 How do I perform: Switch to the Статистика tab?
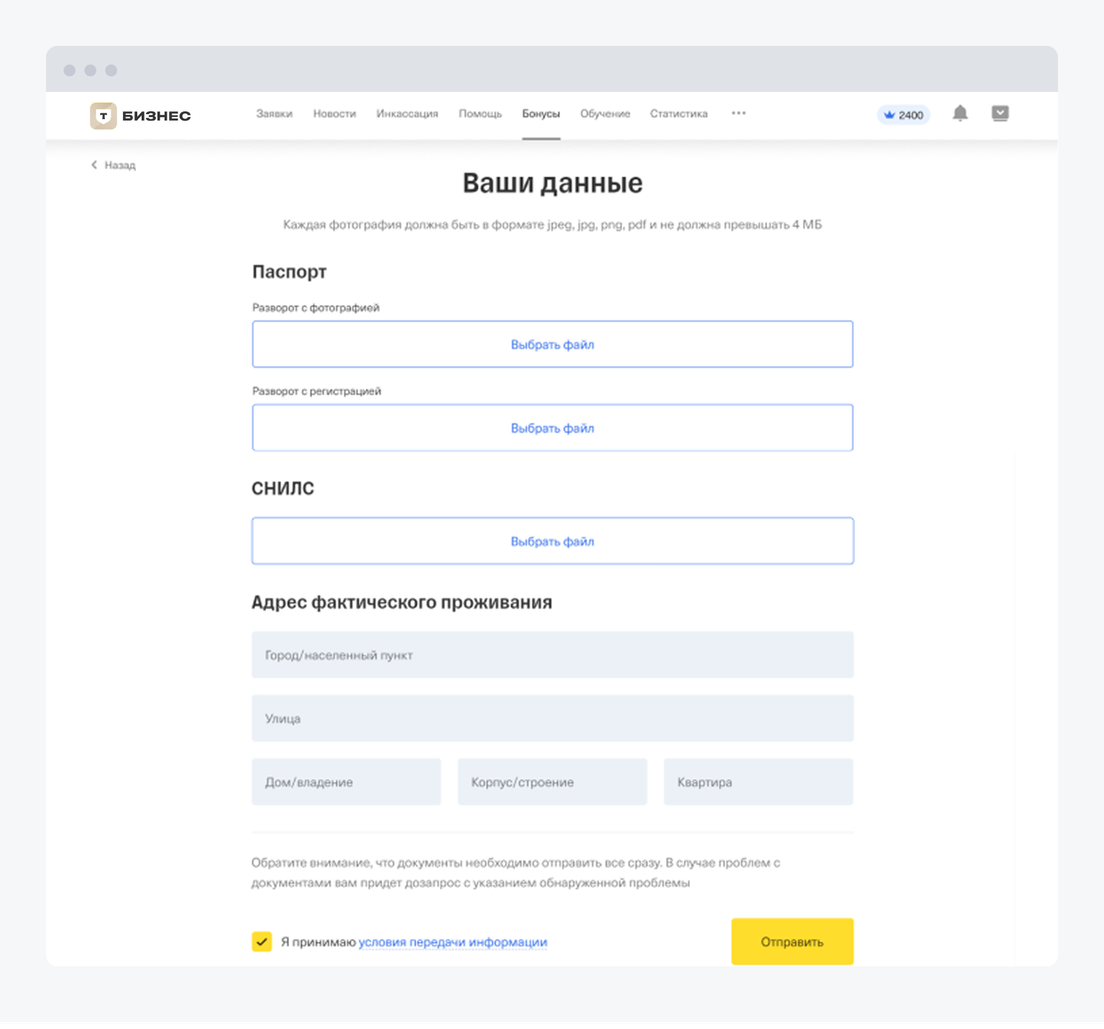(678, 114)
